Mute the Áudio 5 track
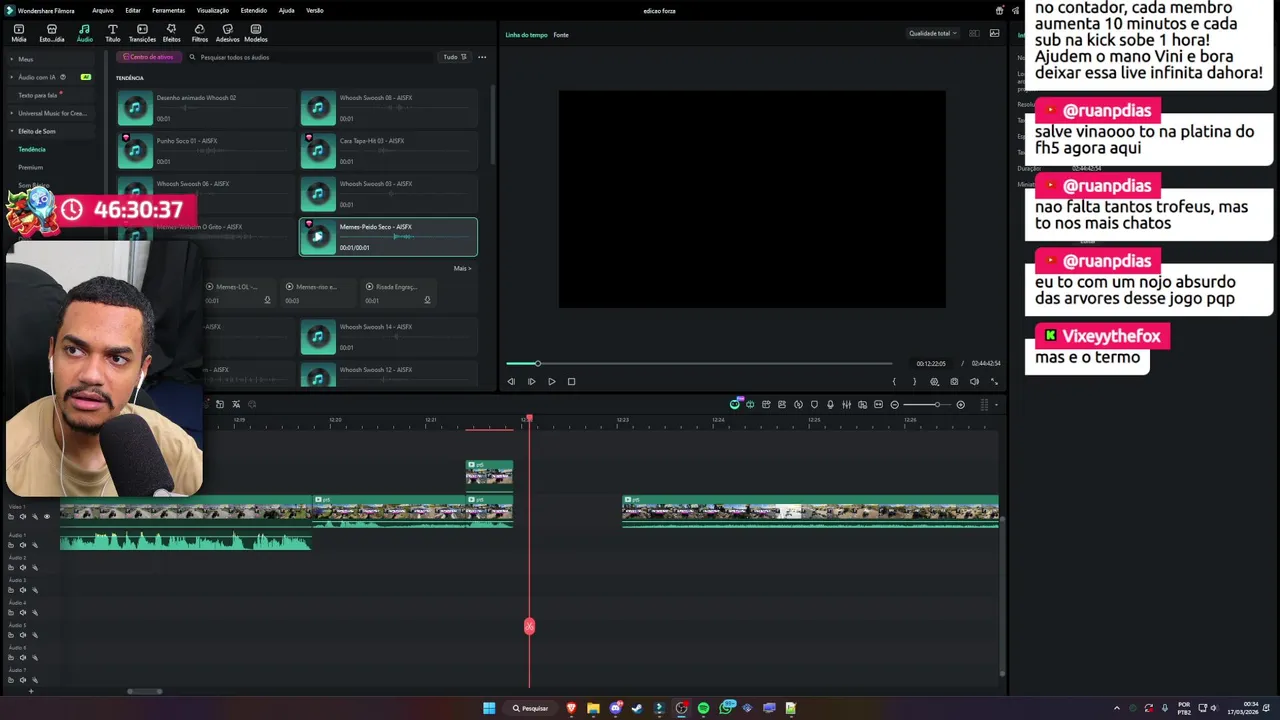 [x=23, y=635]
